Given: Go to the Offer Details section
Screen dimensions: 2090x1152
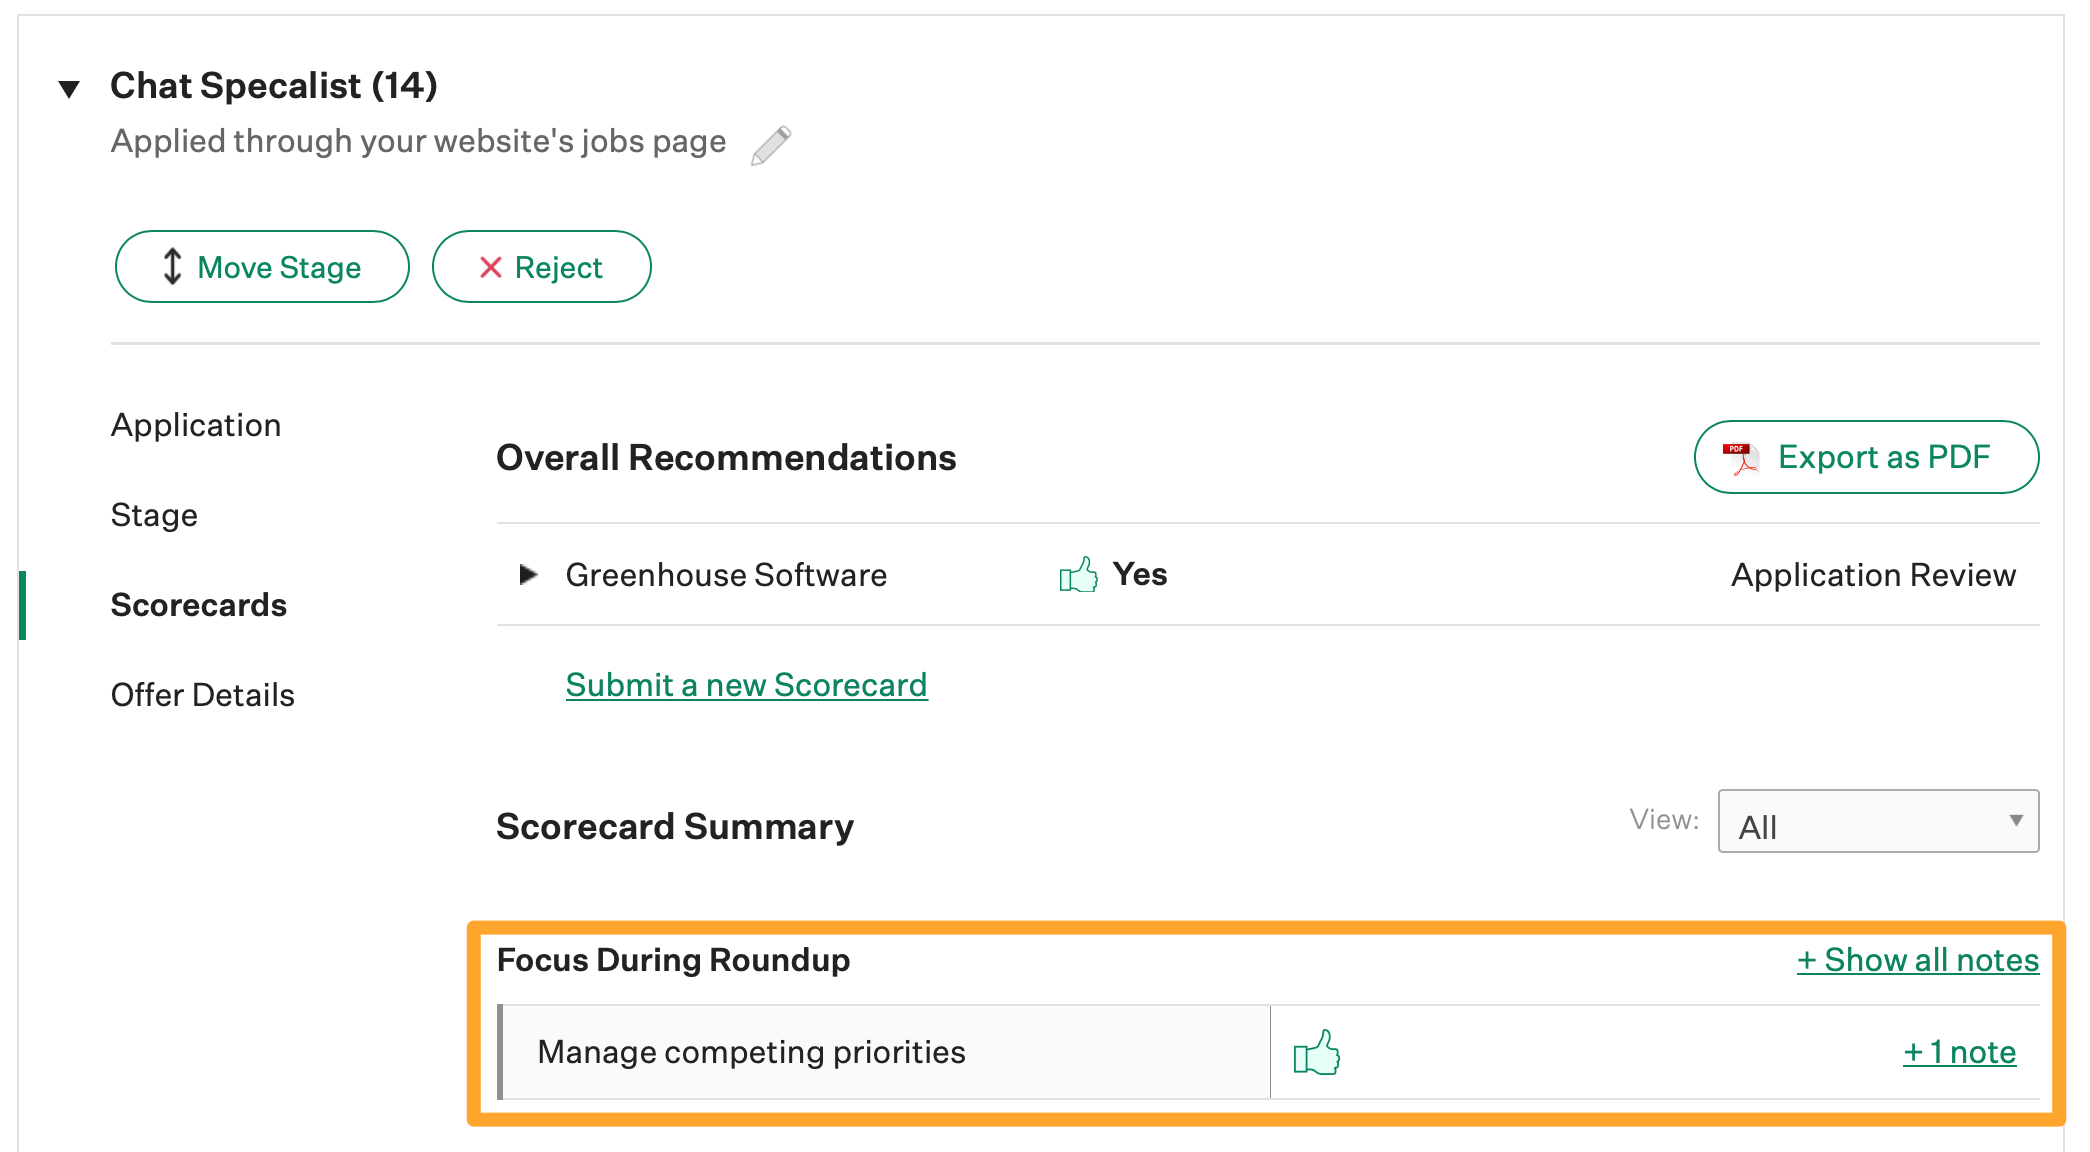Looking at the screenshot, I should pyautogui.click(x=202, y=695).
